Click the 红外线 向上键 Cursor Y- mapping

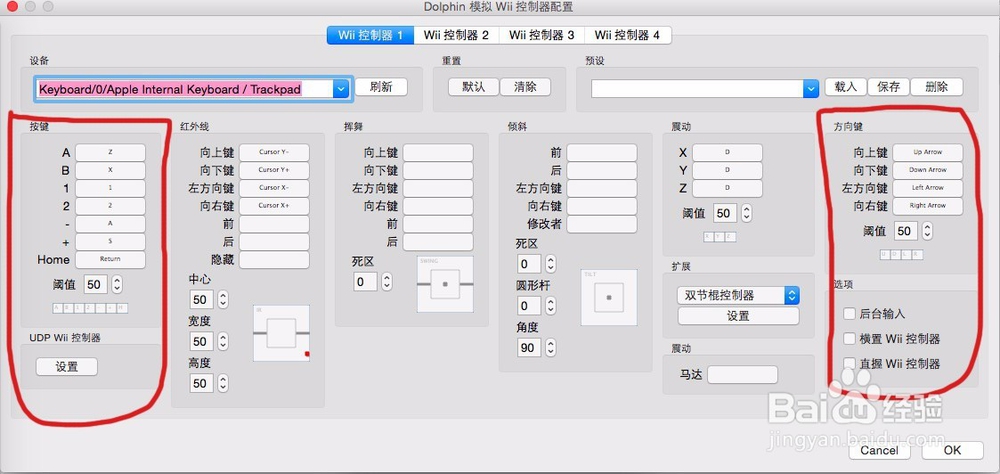pos(274,152)
